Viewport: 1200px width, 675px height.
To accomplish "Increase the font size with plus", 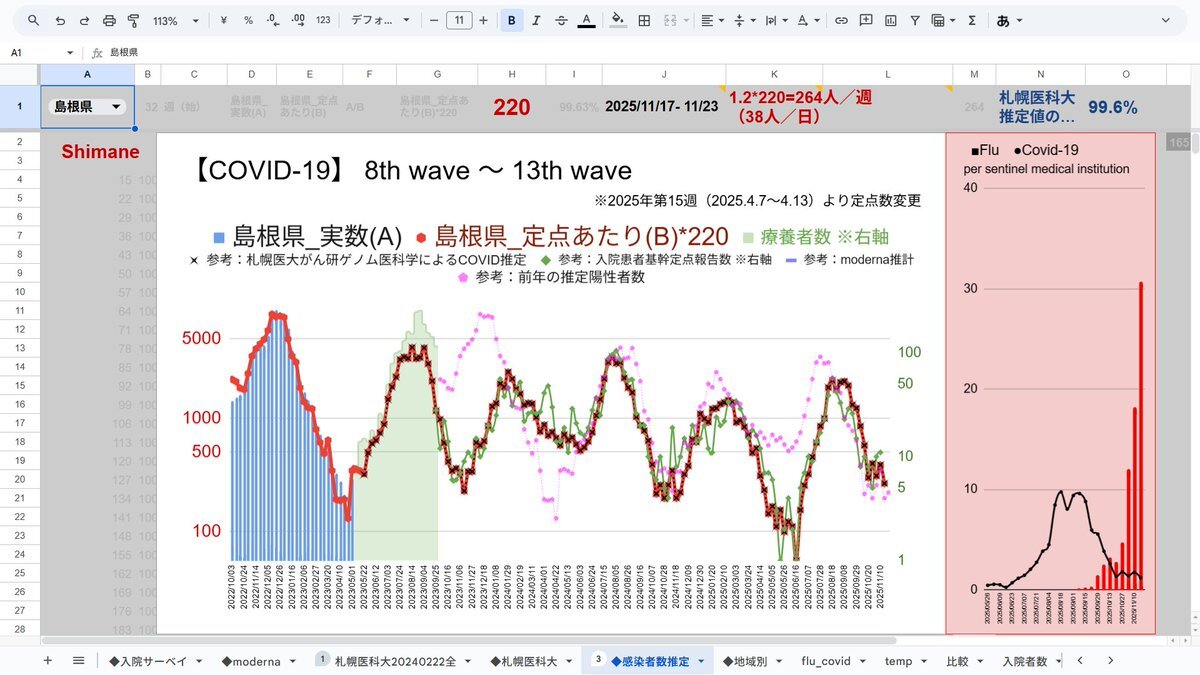I will [x=484, y=20].
